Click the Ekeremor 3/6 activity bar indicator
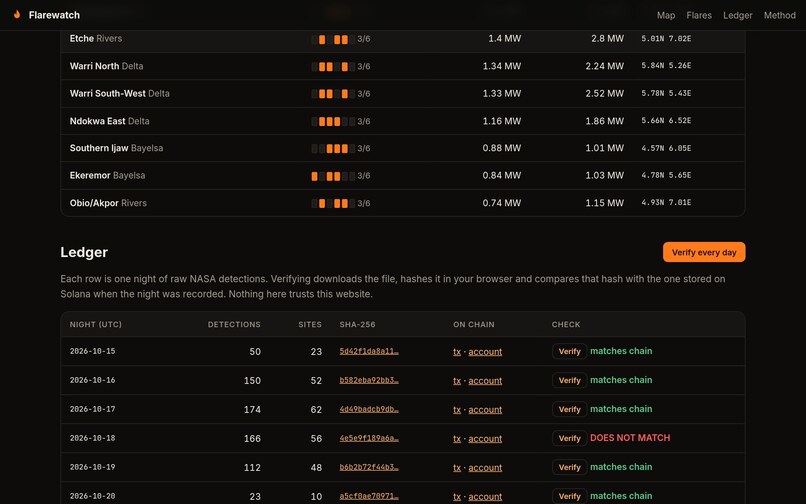 pos(333,176)
